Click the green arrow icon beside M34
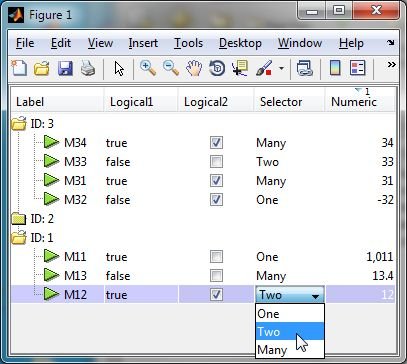This screenshot has width=407, height=364. 52,143
